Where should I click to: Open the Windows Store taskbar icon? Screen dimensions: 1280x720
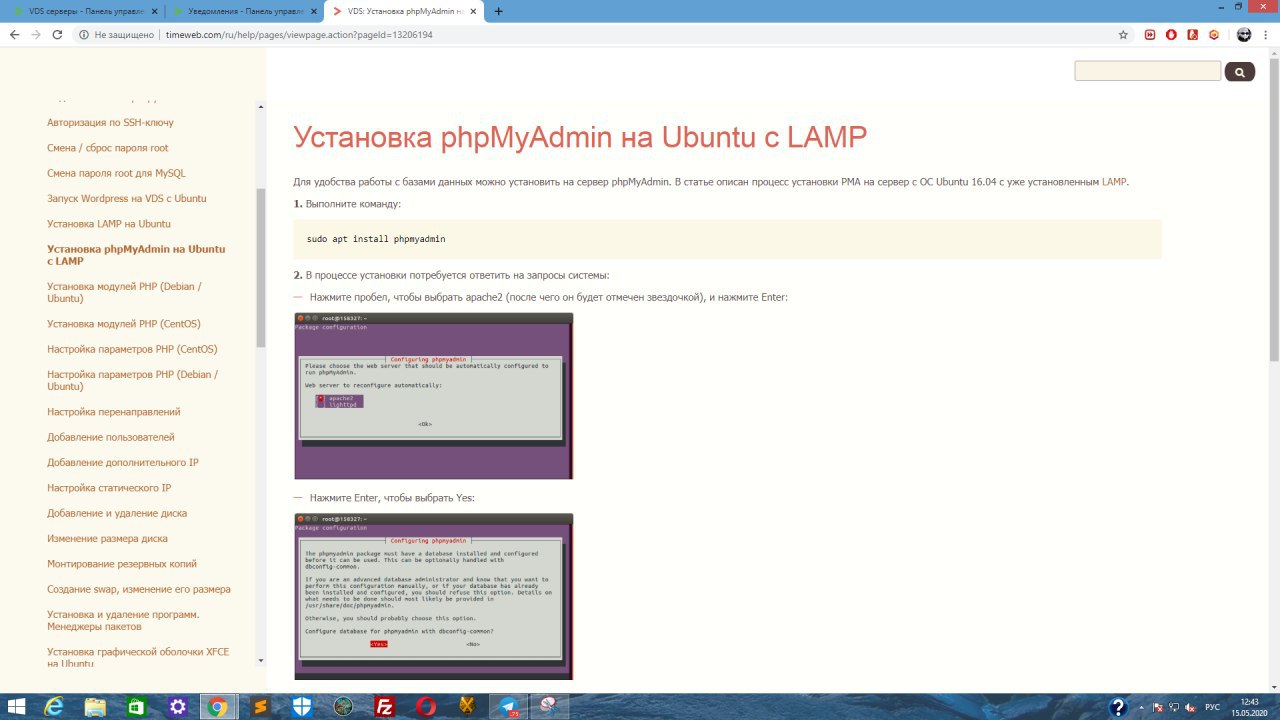[136, 707]
